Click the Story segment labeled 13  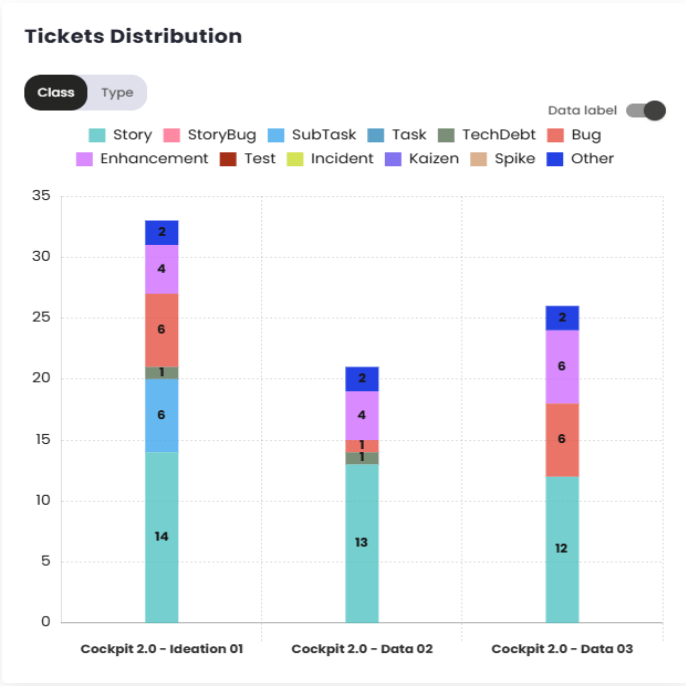point(362,543)
